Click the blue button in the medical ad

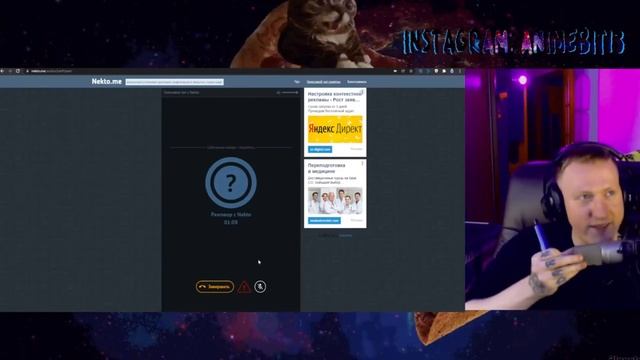(324, 220)
